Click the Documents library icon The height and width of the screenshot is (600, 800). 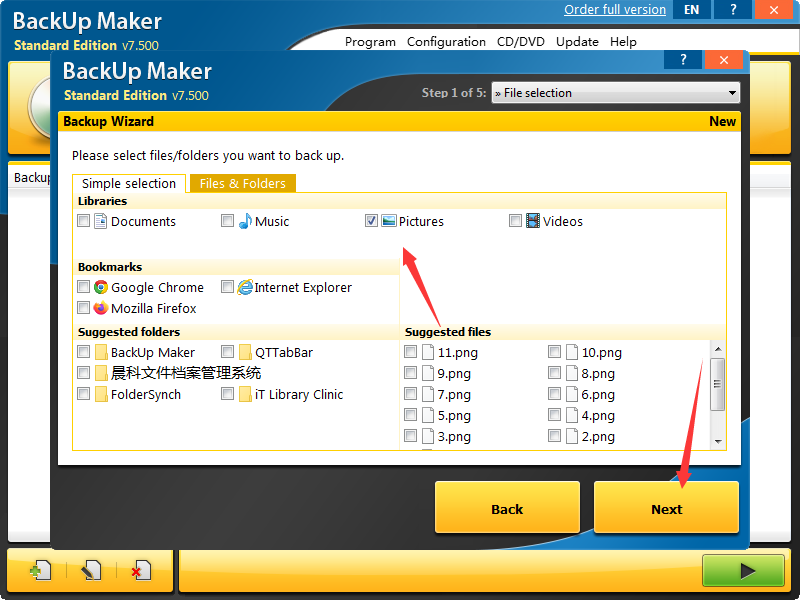pos(101,221)
